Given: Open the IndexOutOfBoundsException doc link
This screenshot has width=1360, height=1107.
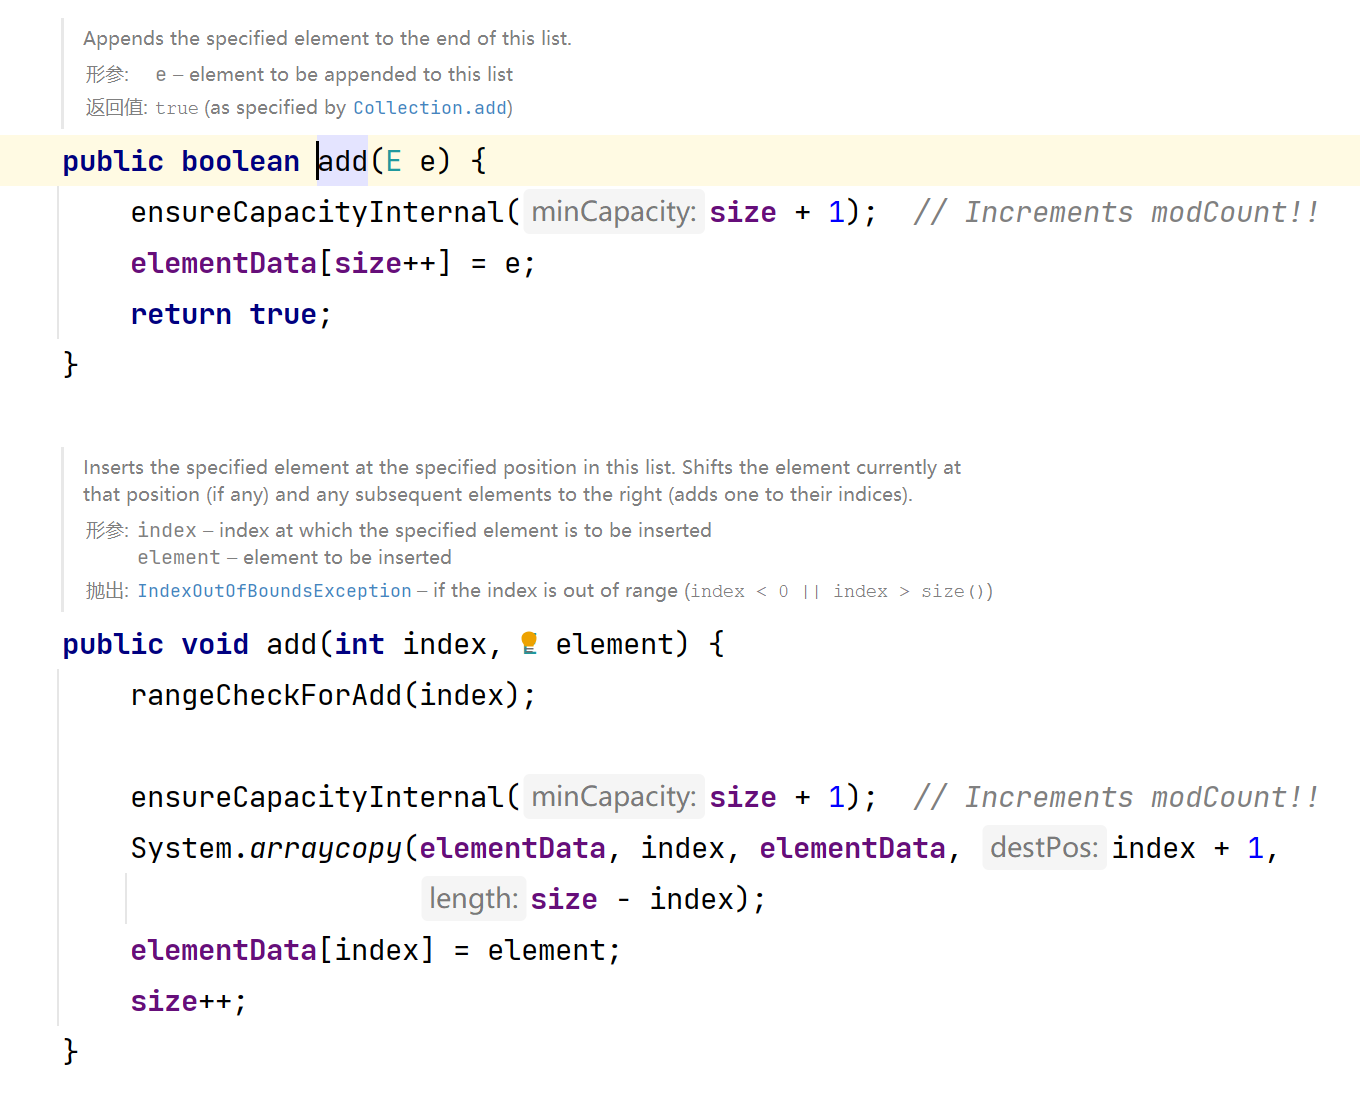Looking at the screenshot, I should coord(274,591).
